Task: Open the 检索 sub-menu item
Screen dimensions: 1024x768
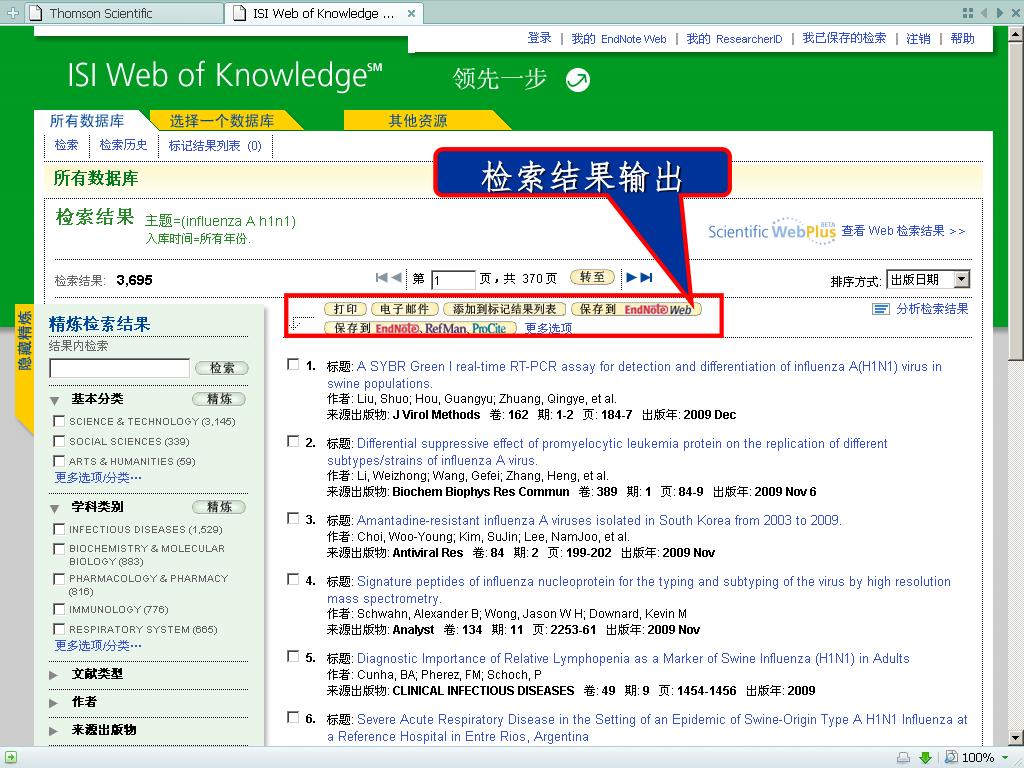Action: click(x=66, y=145)
